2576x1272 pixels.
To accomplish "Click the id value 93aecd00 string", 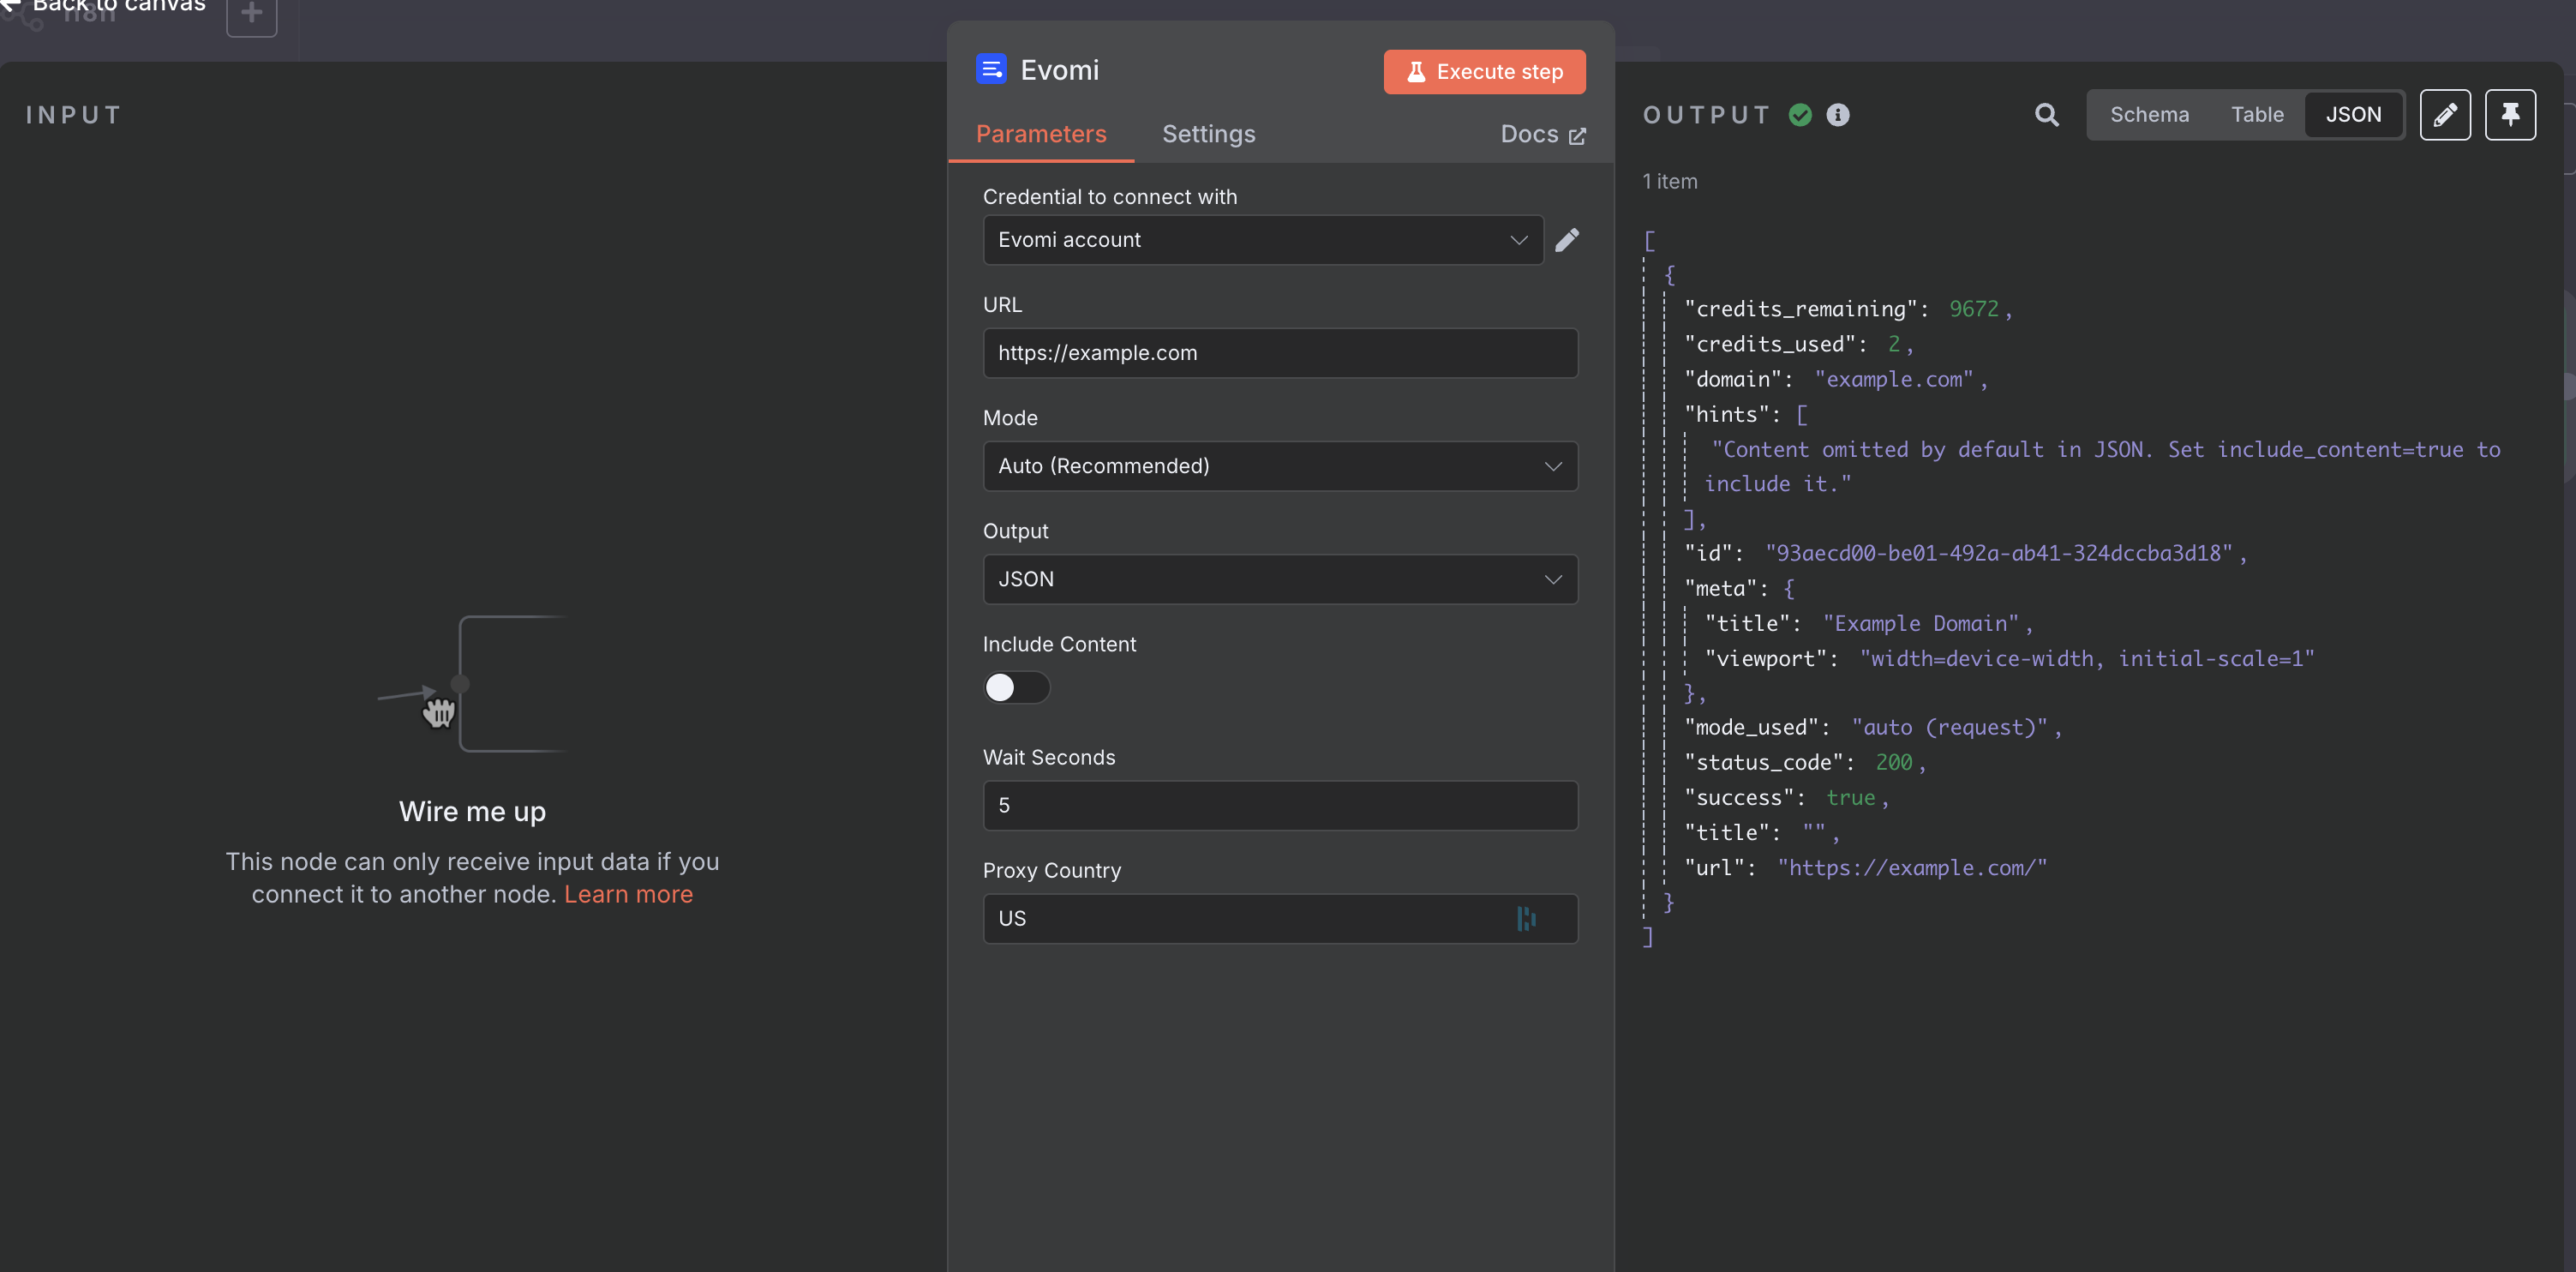I will point(1998,553).
